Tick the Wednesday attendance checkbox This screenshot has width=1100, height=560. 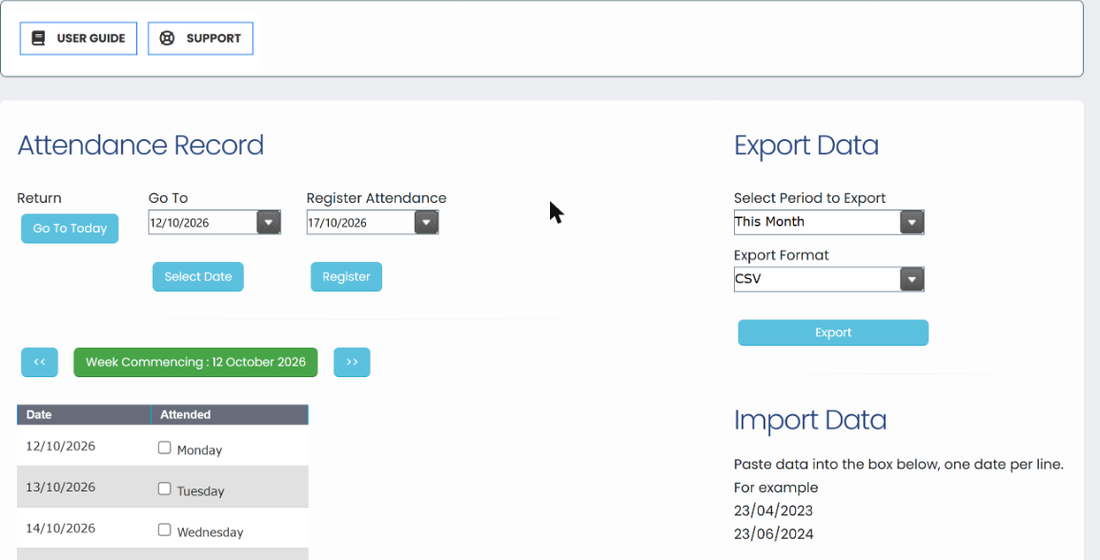pyautogui.click(x=164, y=529)
